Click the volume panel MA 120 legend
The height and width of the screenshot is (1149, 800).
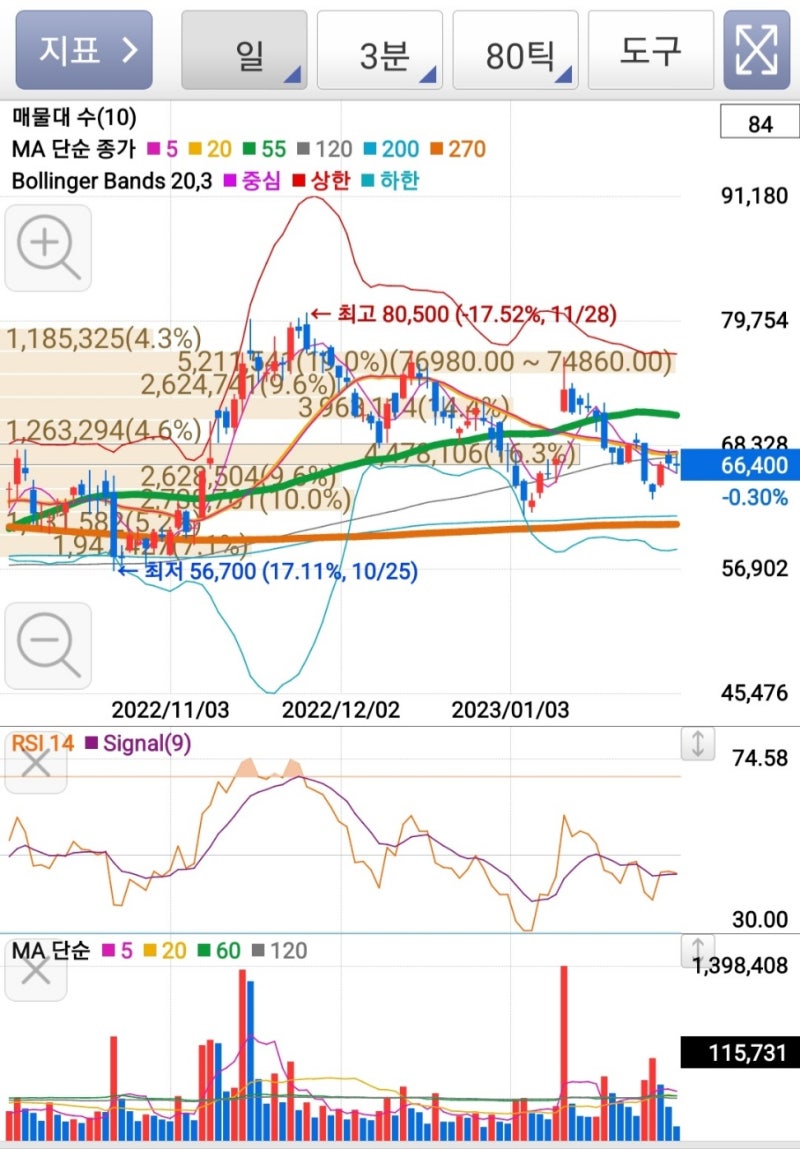pos(279,951)
